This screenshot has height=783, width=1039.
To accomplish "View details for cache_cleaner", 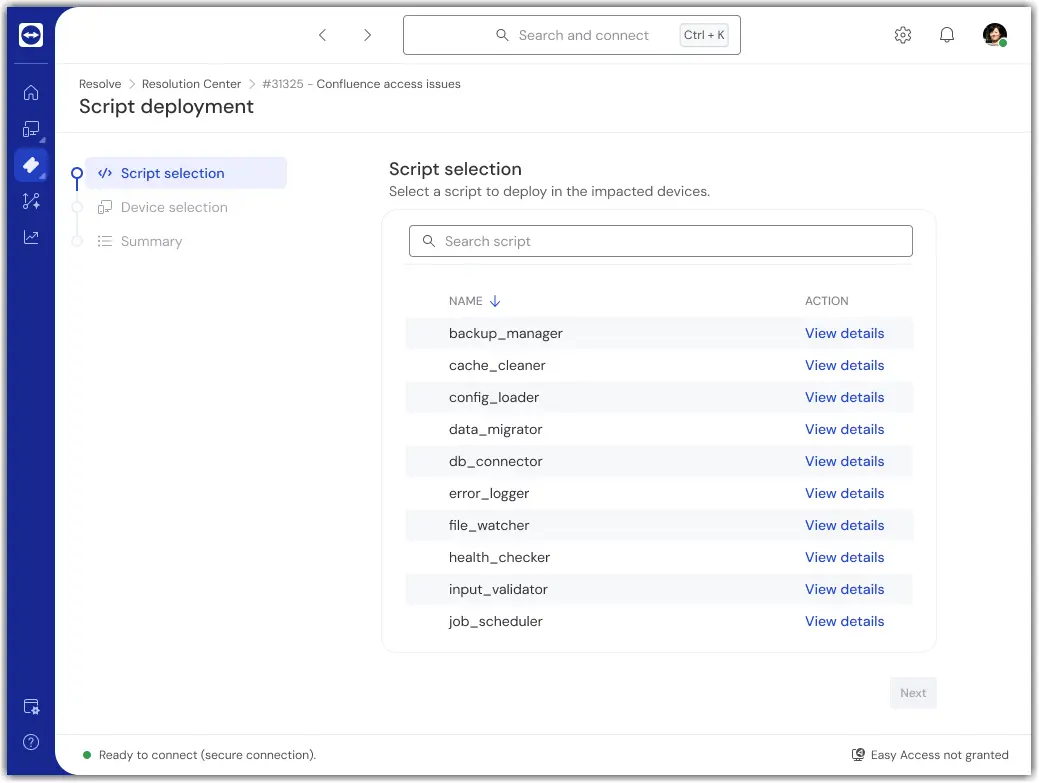I will 844,366.
